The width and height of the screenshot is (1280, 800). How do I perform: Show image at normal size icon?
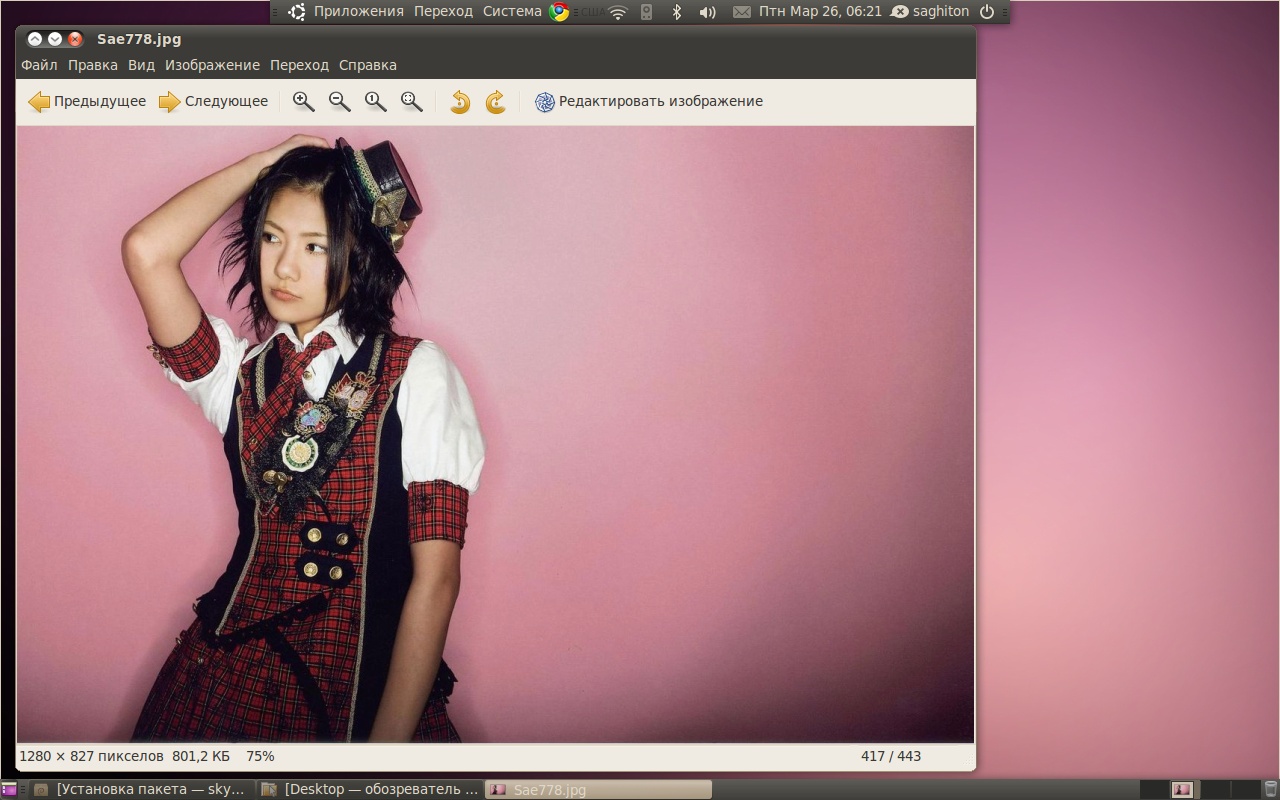[376, 101]
